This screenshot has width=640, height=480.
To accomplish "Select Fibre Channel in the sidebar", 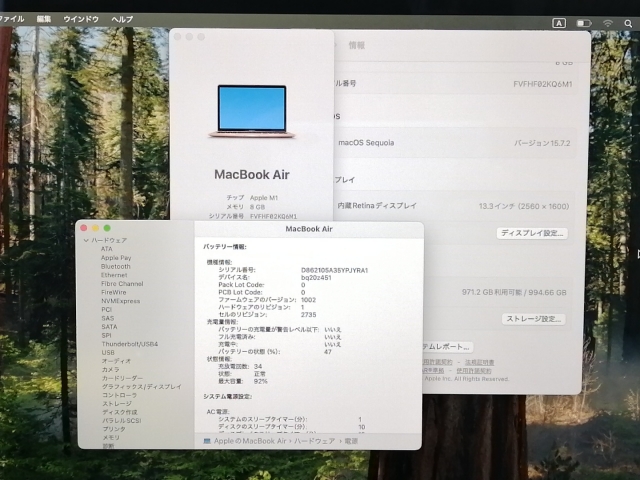I will 122,283.
